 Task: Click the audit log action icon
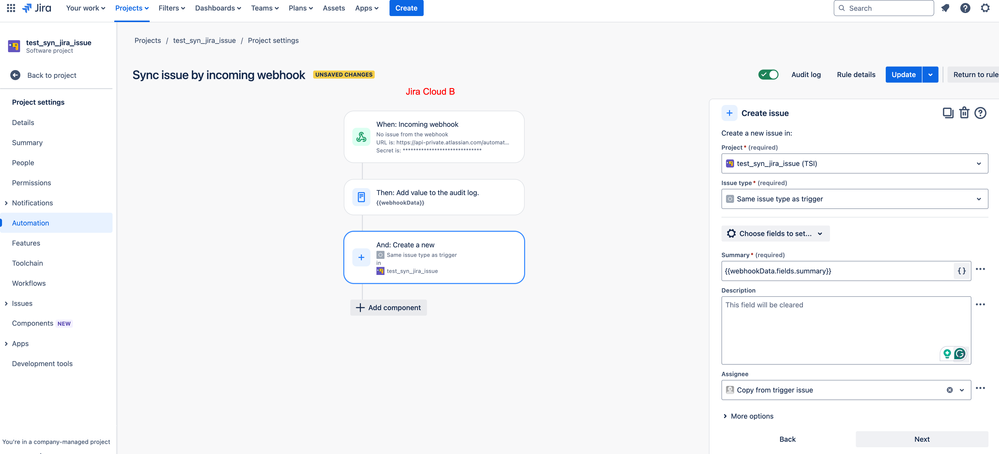(361, 197)
